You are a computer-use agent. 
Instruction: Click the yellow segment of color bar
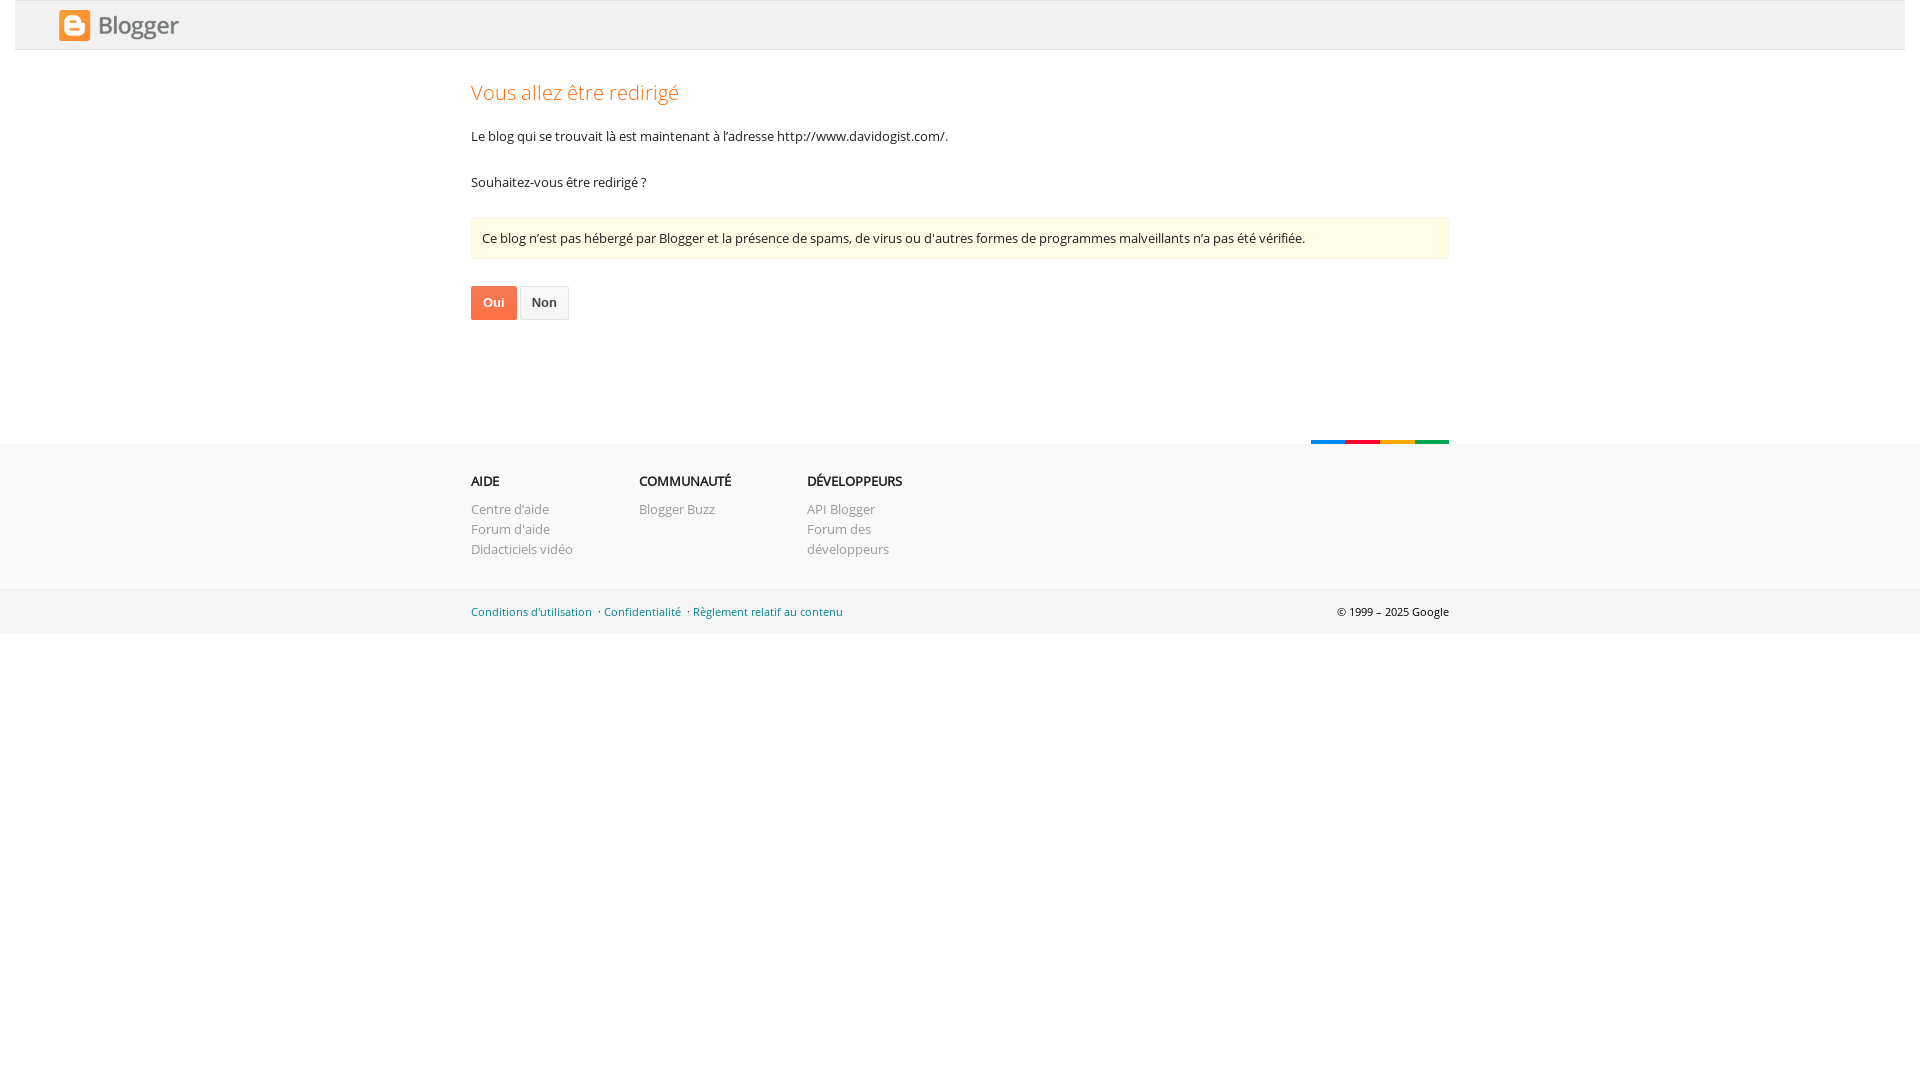pyautogui.click(x=1397, y=441)
